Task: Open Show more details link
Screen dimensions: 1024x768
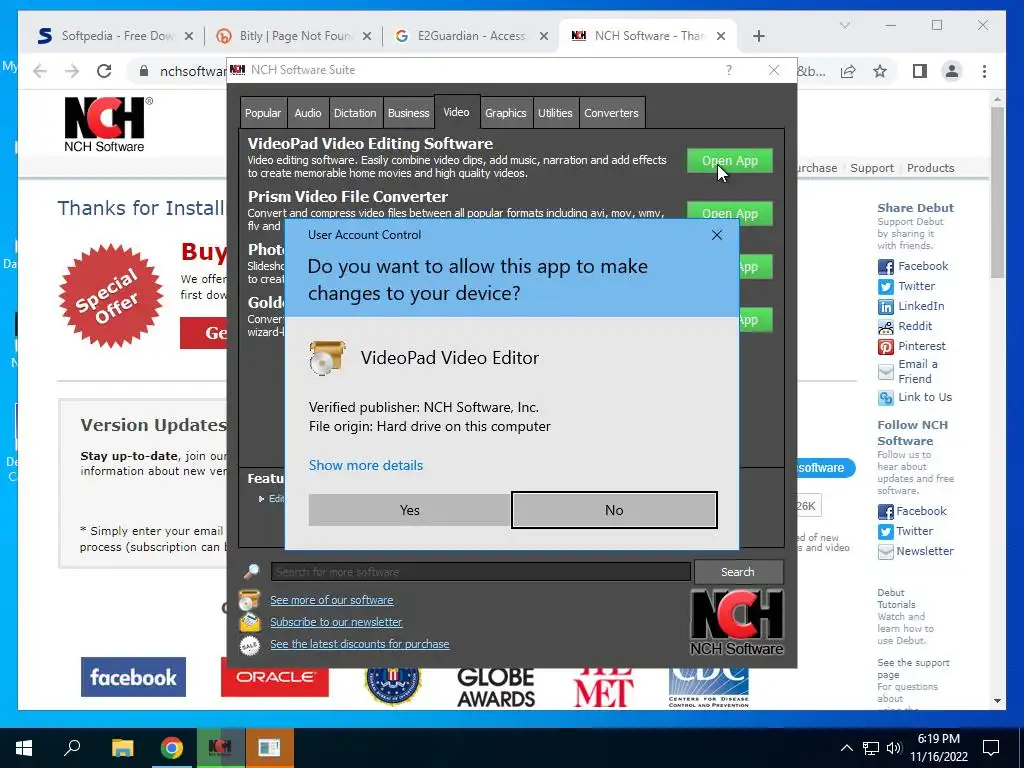Action: click(x=366, y=465)
